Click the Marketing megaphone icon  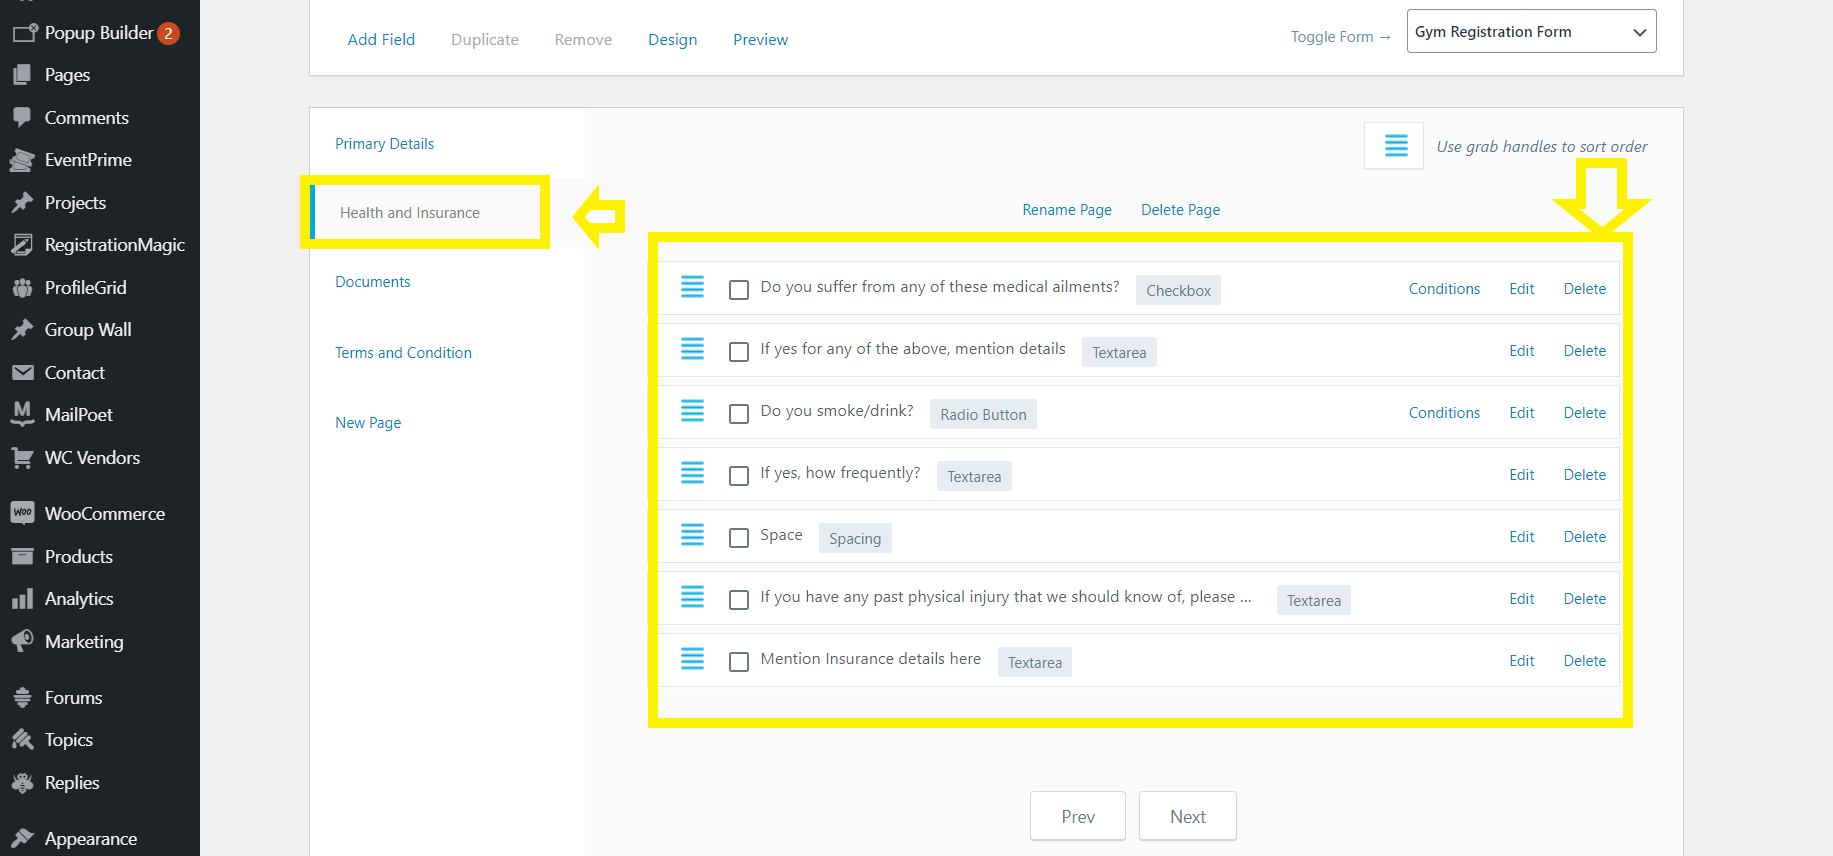[22, 641]
